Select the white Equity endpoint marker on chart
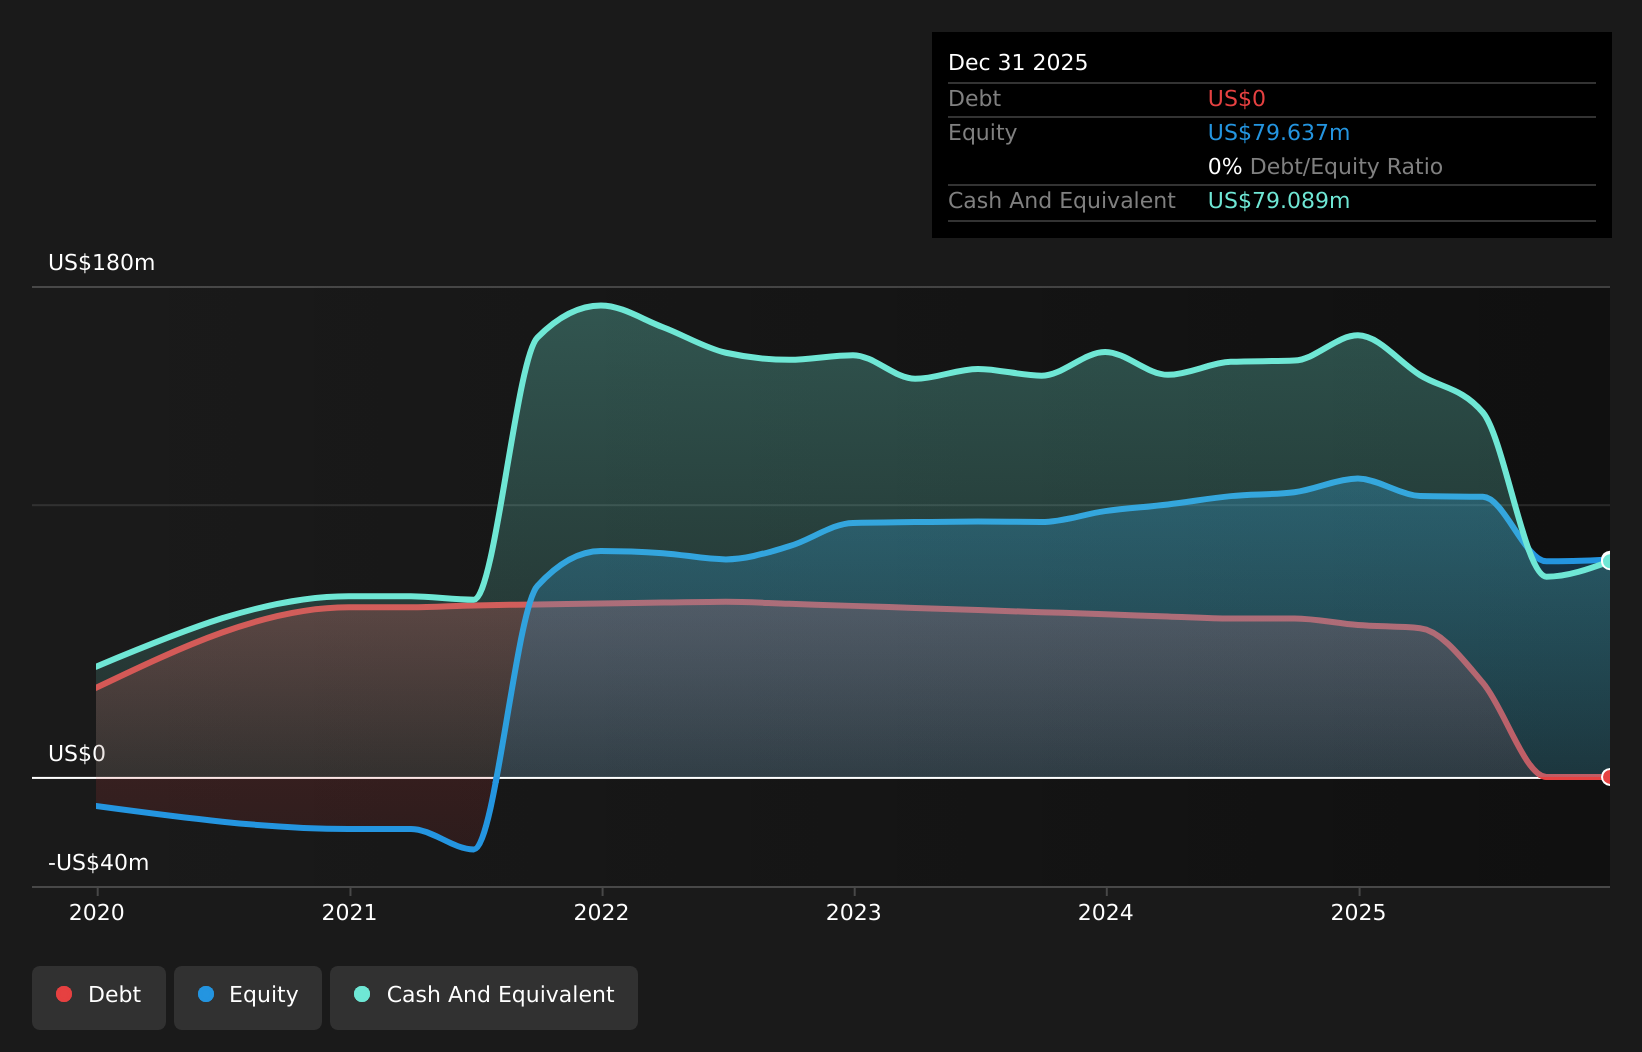 point(1606,558)
